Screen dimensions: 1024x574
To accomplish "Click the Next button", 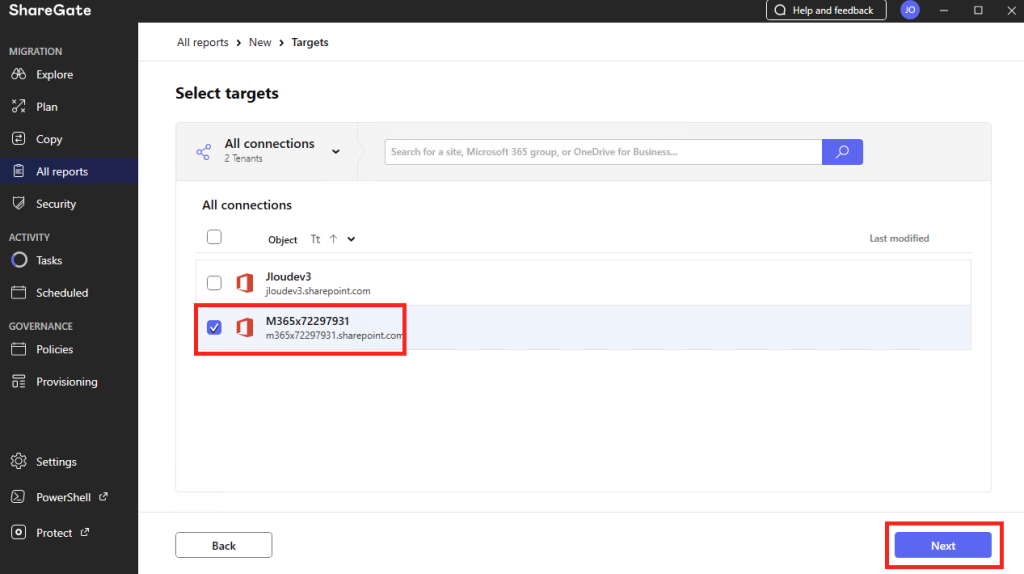I will click(943, 545).
